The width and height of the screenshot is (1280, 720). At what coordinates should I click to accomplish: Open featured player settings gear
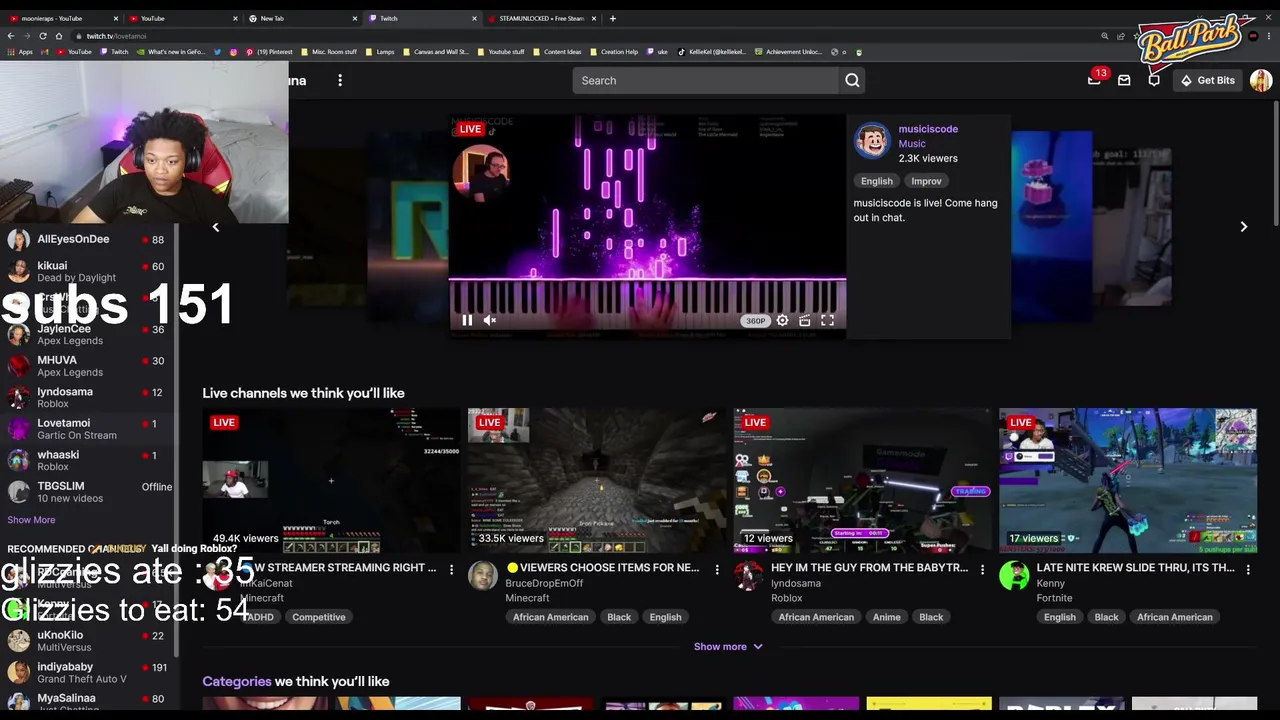[782, 320]
